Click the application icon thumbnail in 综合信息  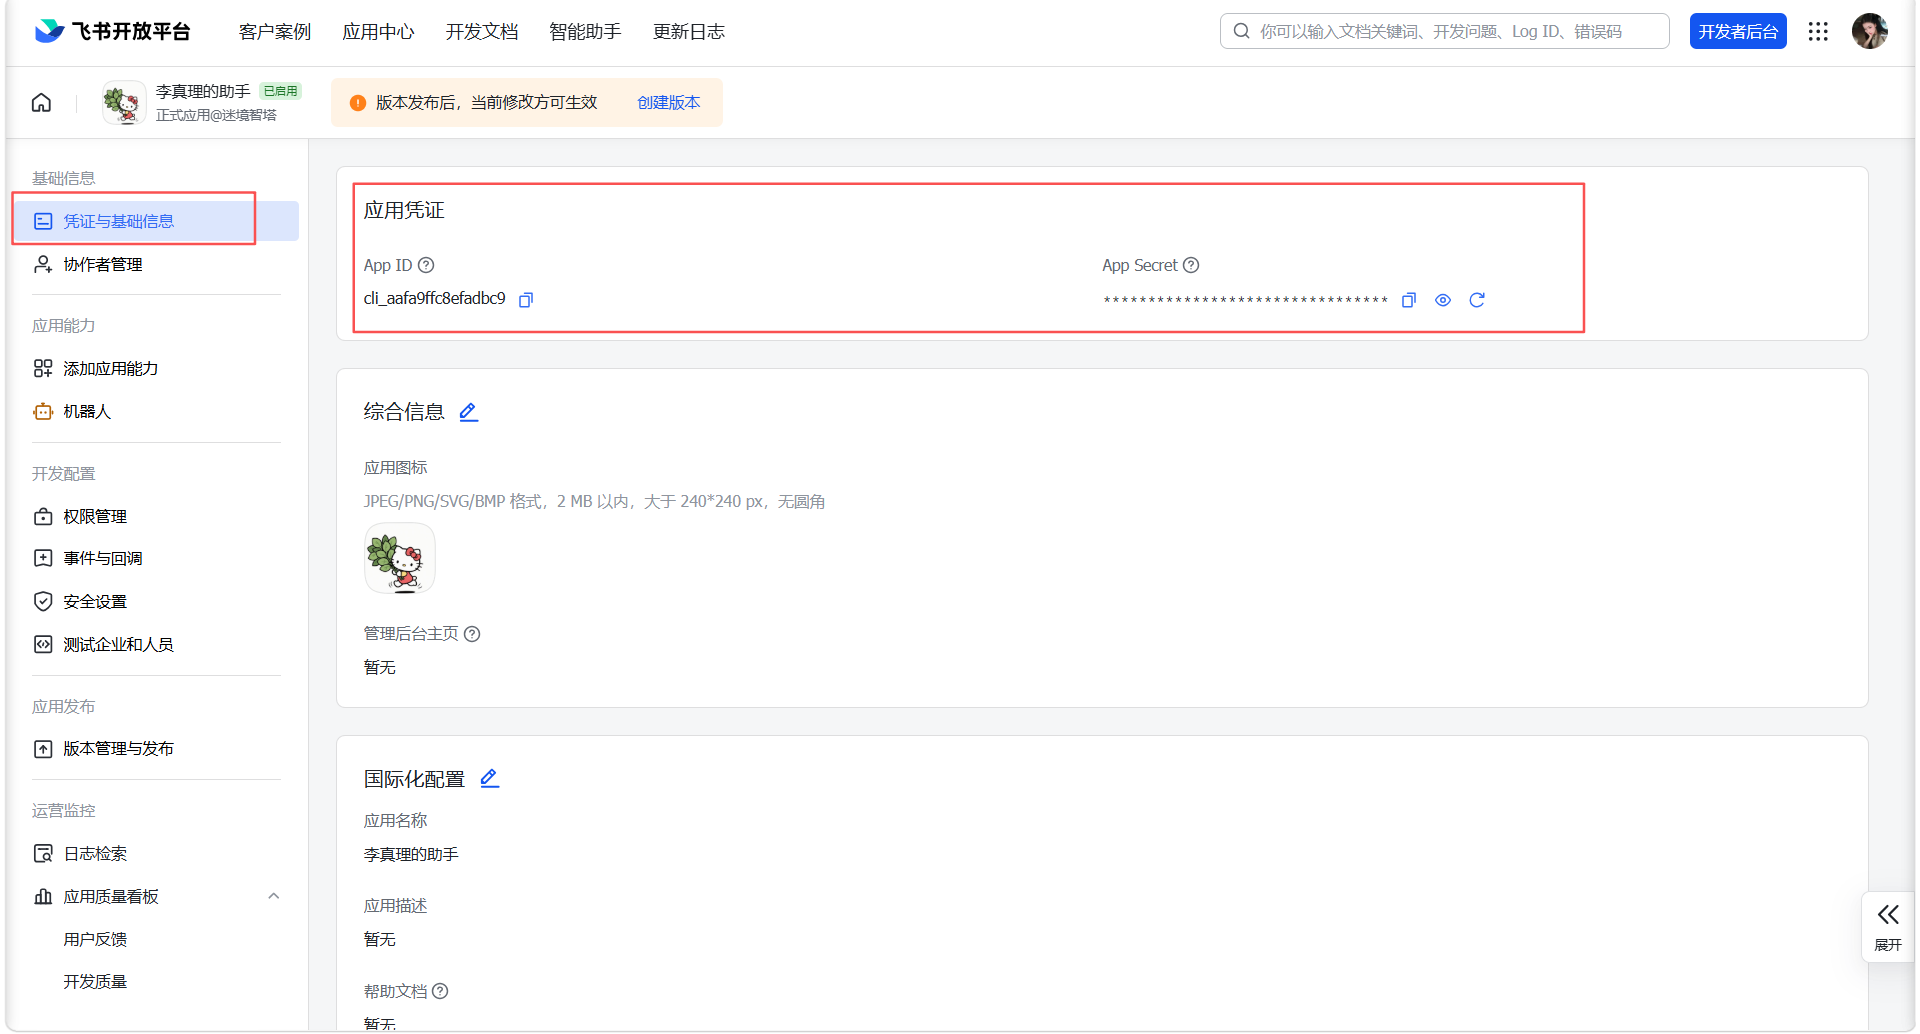[x=400, y=558]
